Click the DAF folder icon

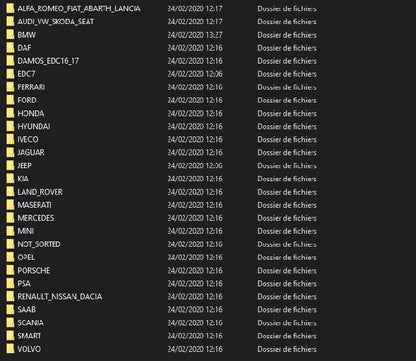(x=10, y=48)
